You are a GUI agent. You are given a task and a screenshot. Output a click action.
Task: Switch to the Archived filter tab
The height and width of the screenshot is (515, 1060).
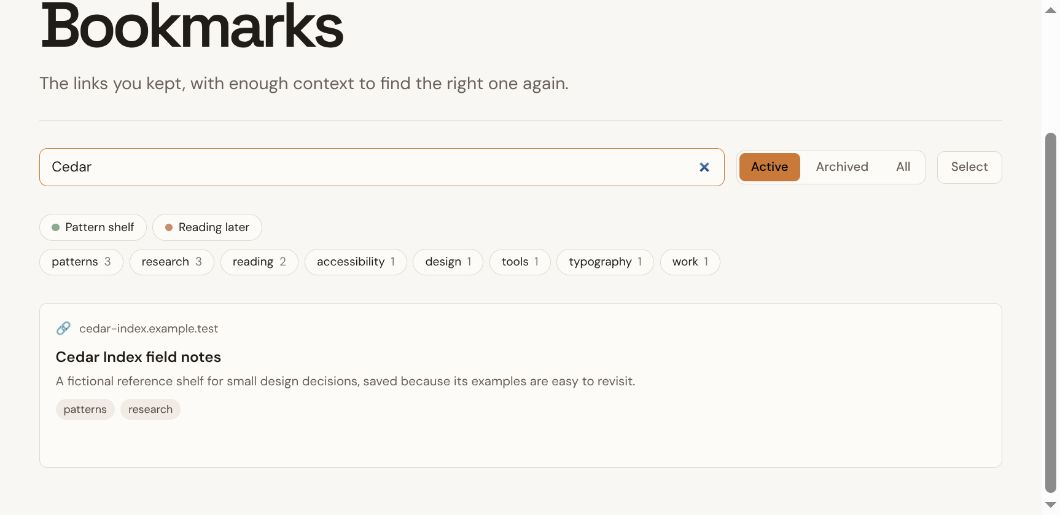(x=842, y=167)
